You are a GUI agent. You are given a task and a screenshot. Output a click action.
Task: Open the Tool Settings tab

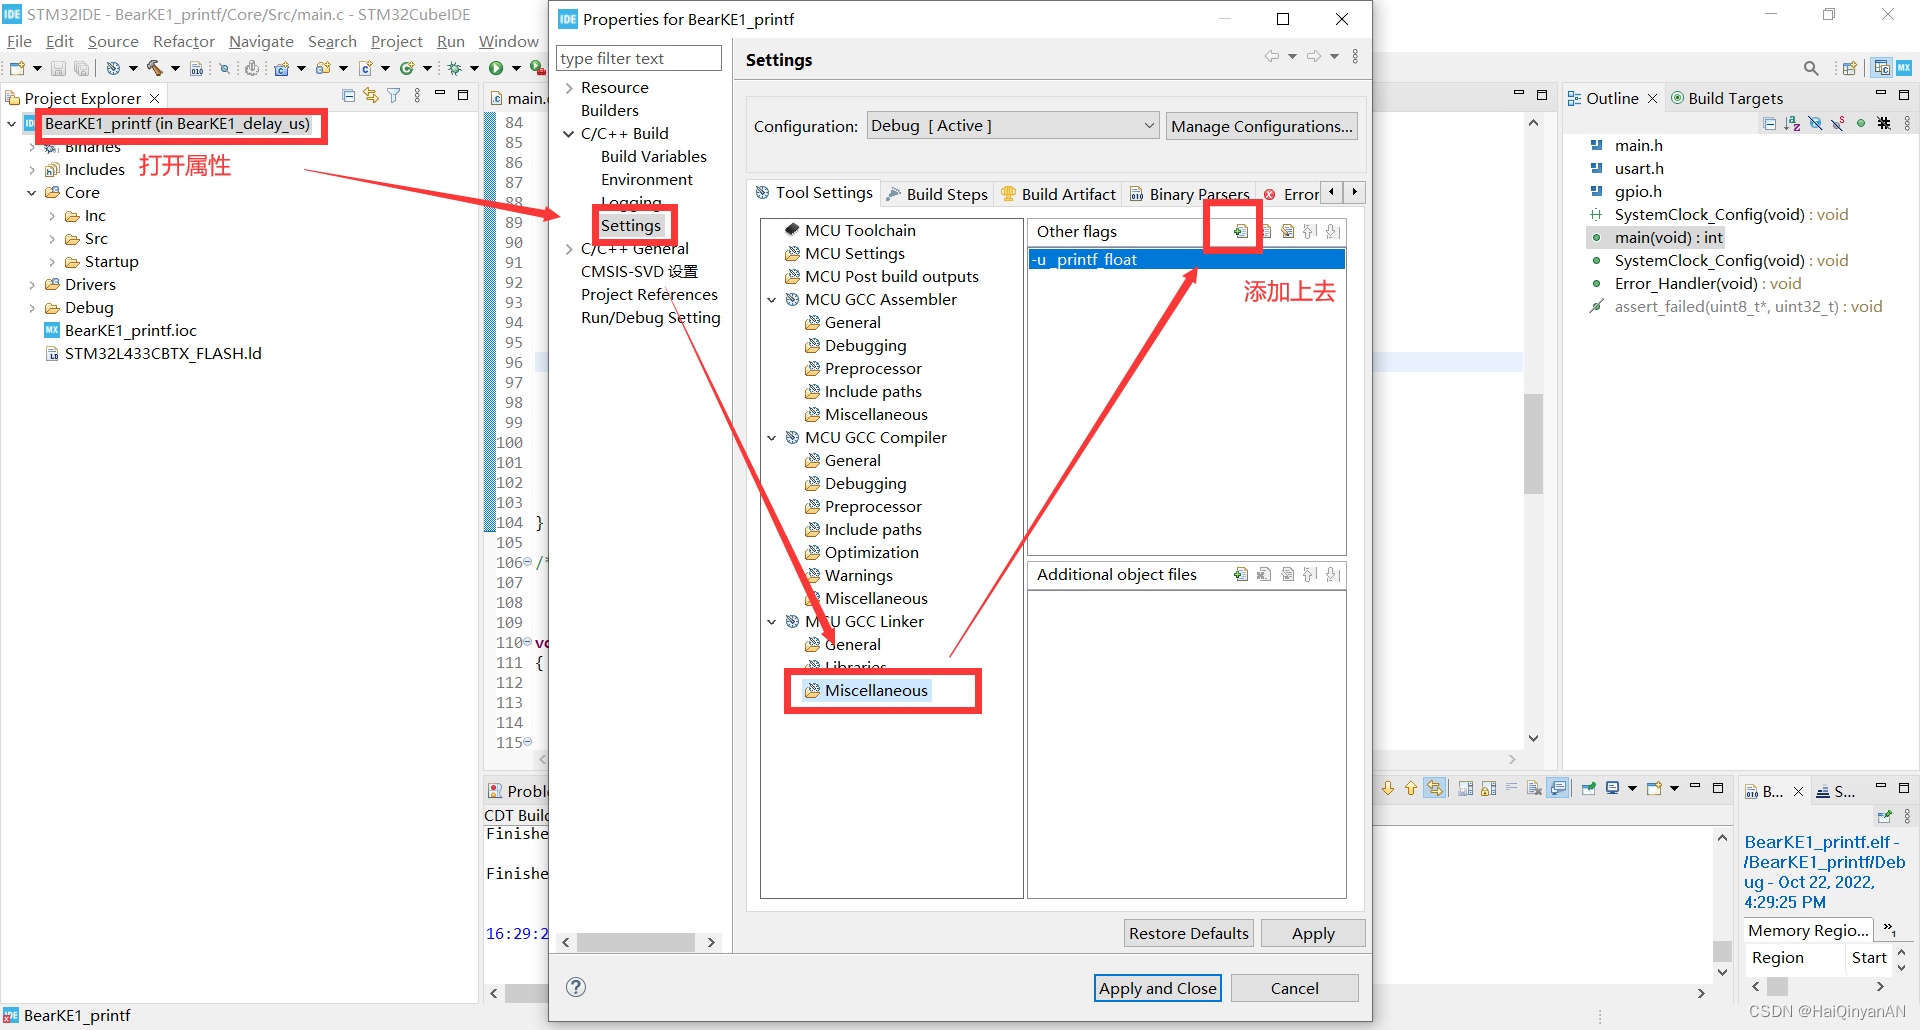pyautogui.click(x=813, y=193)
